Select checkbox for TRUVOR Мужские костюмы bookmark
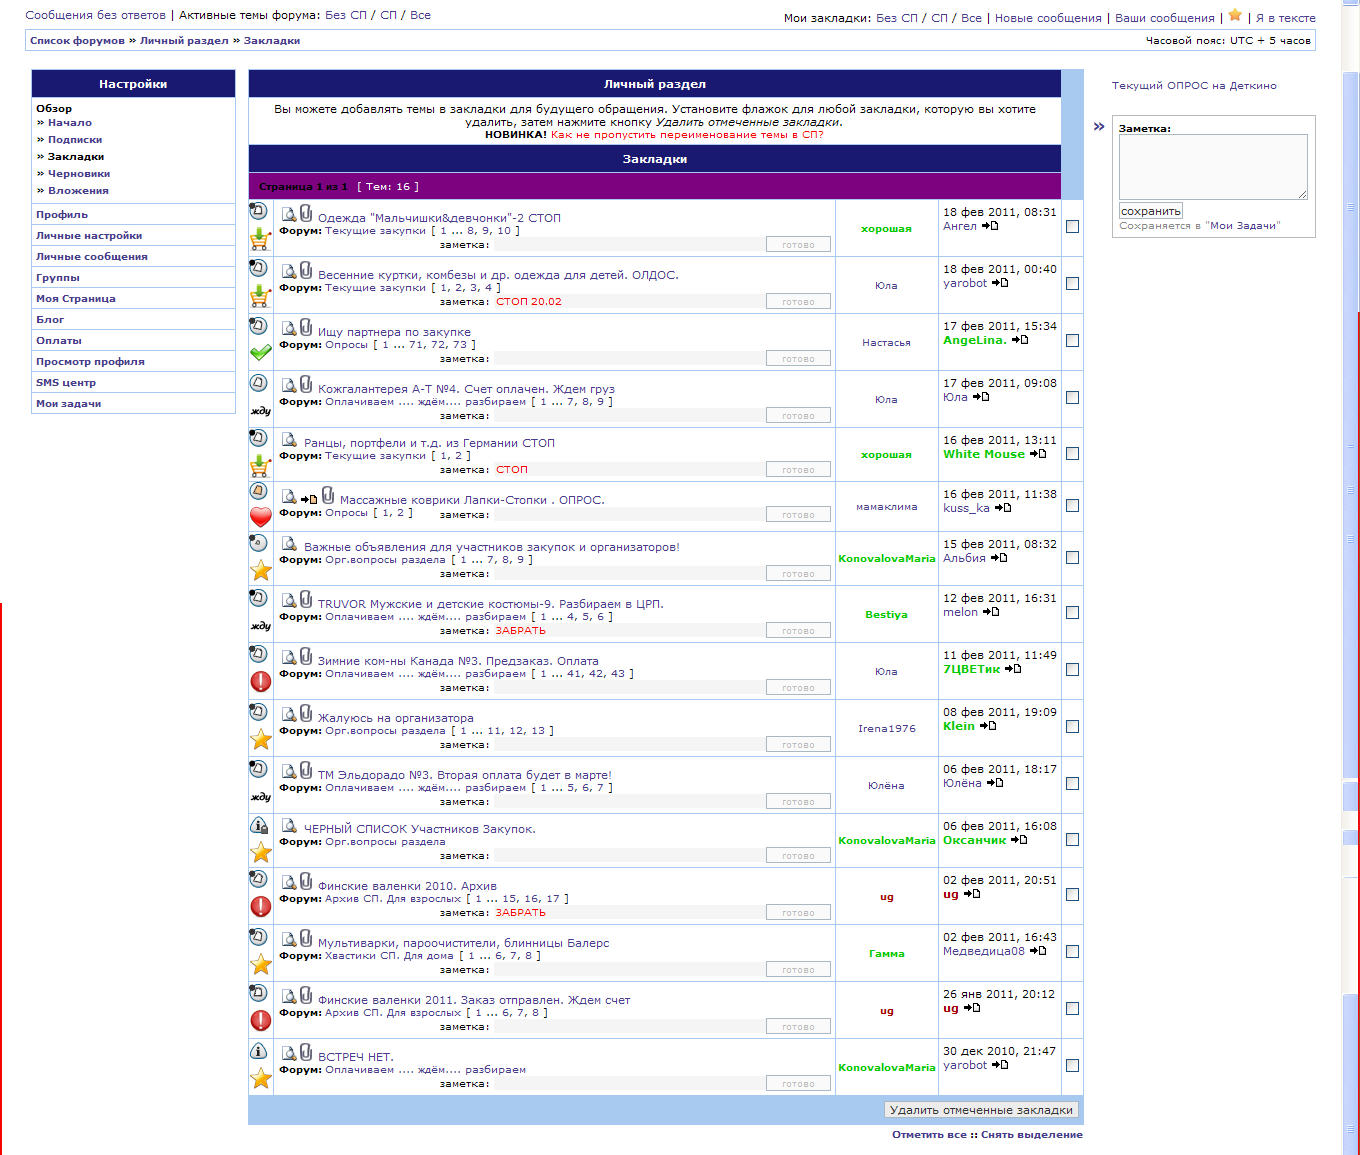The image size is (1360, 1155). point(1072,613)
